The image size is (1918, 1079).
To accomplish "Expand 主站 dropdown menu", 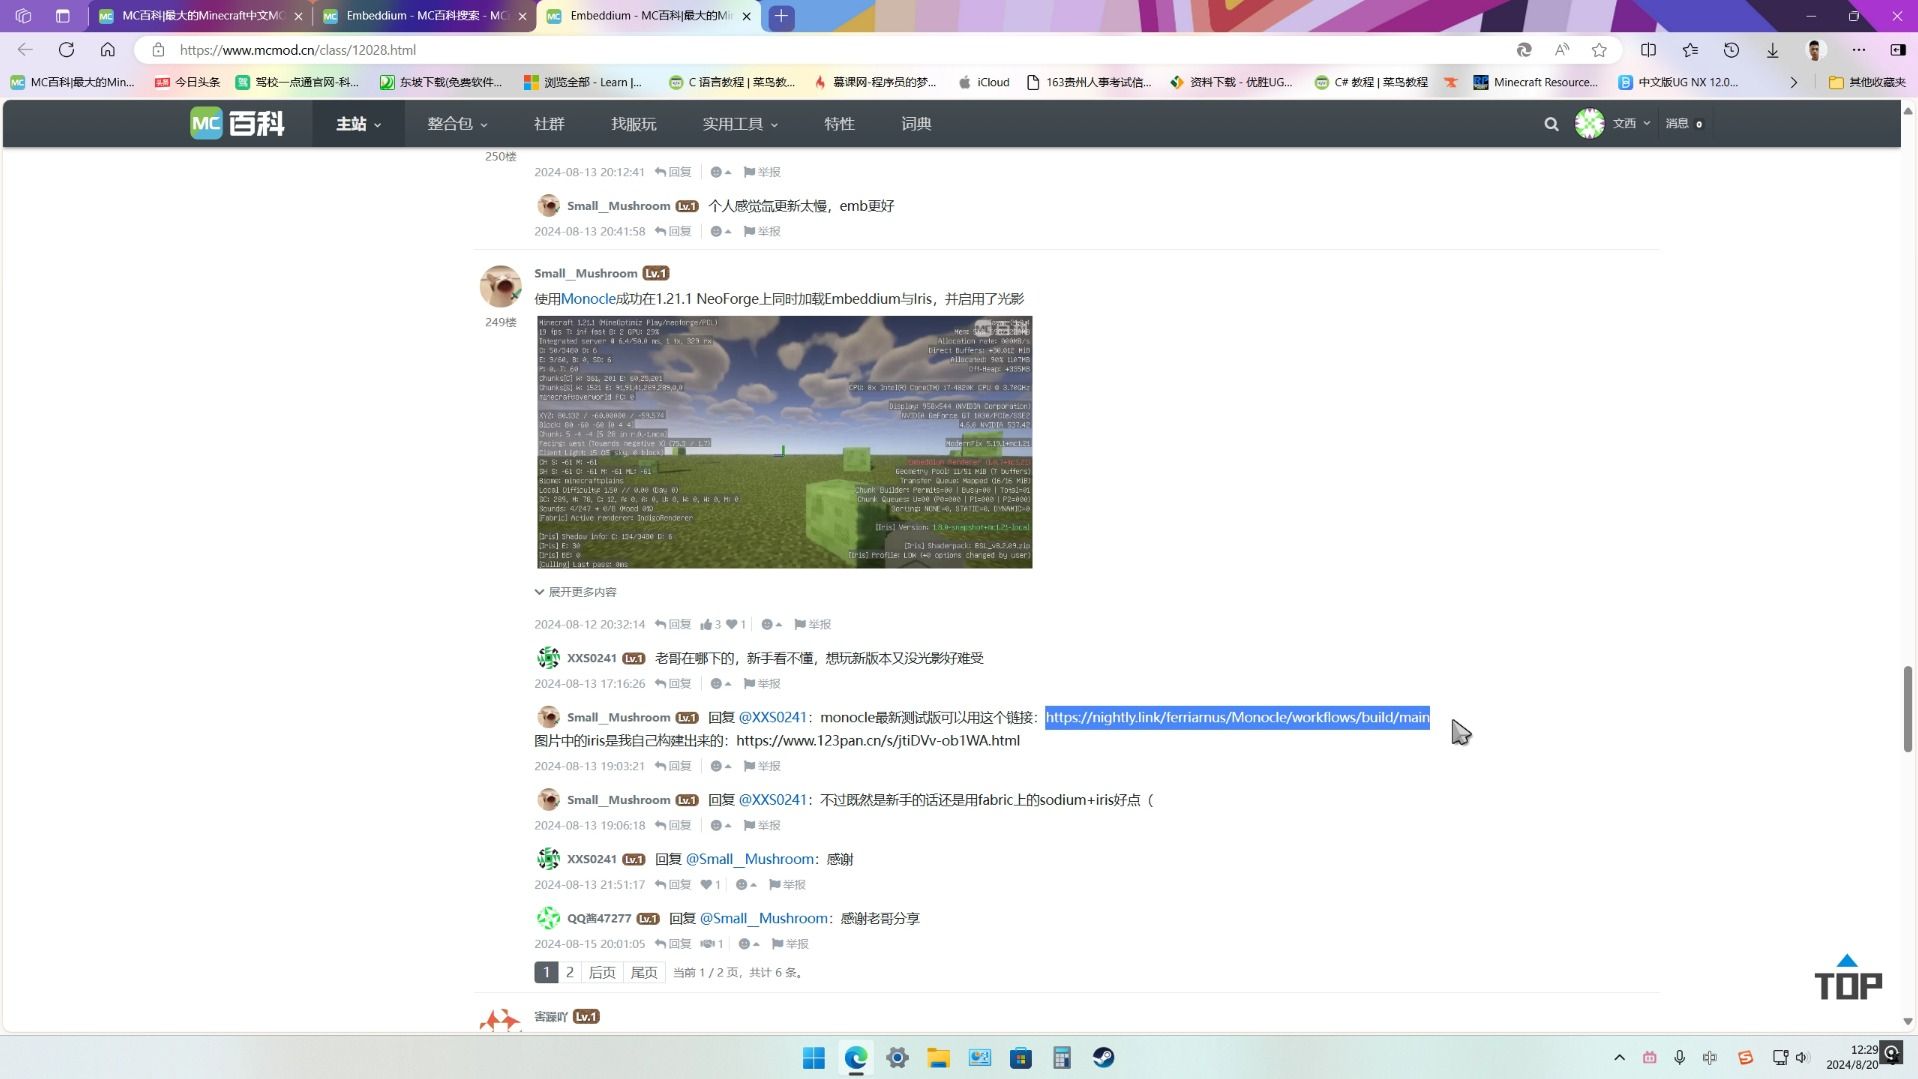I will (x=358, y=124).
